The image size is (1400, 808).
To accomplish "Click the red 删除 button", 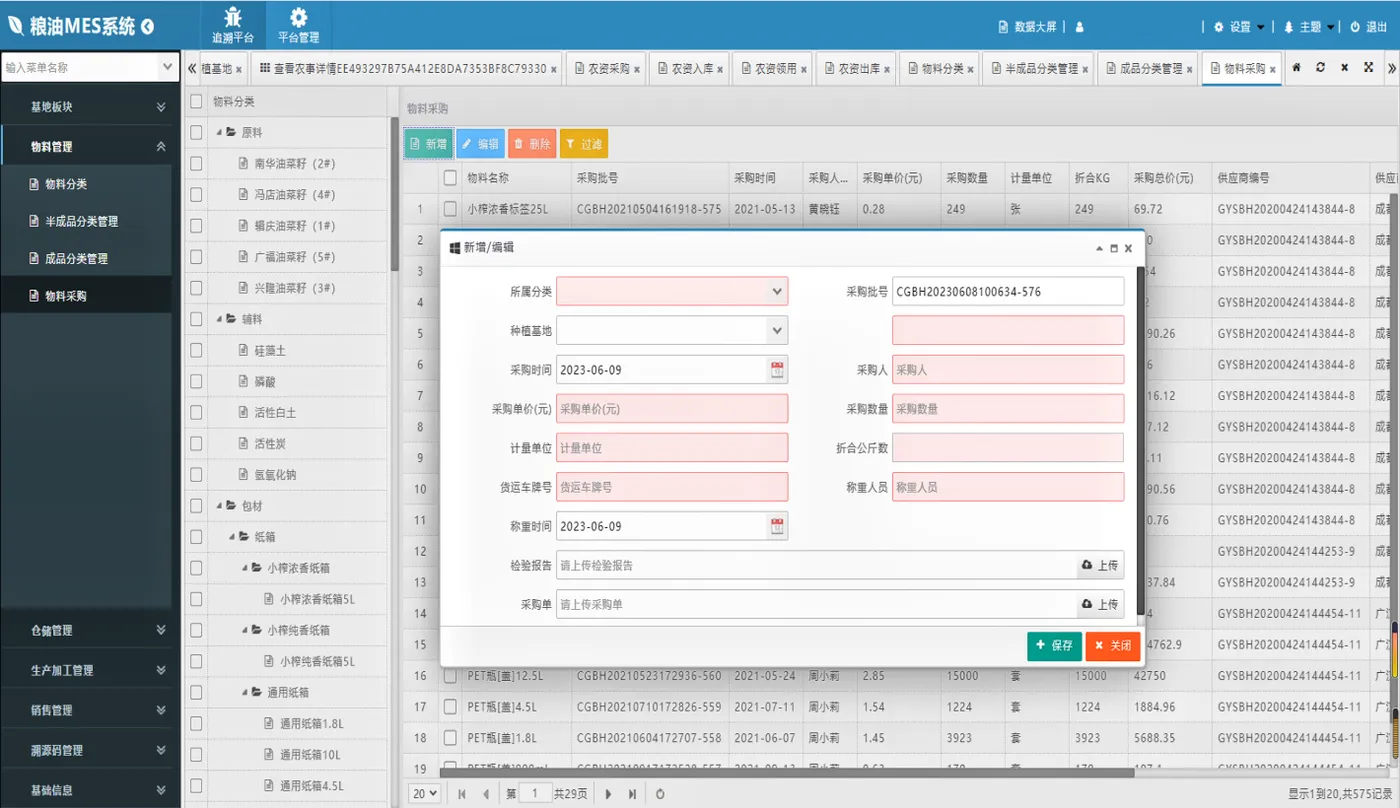I will [x=532, y=144].
